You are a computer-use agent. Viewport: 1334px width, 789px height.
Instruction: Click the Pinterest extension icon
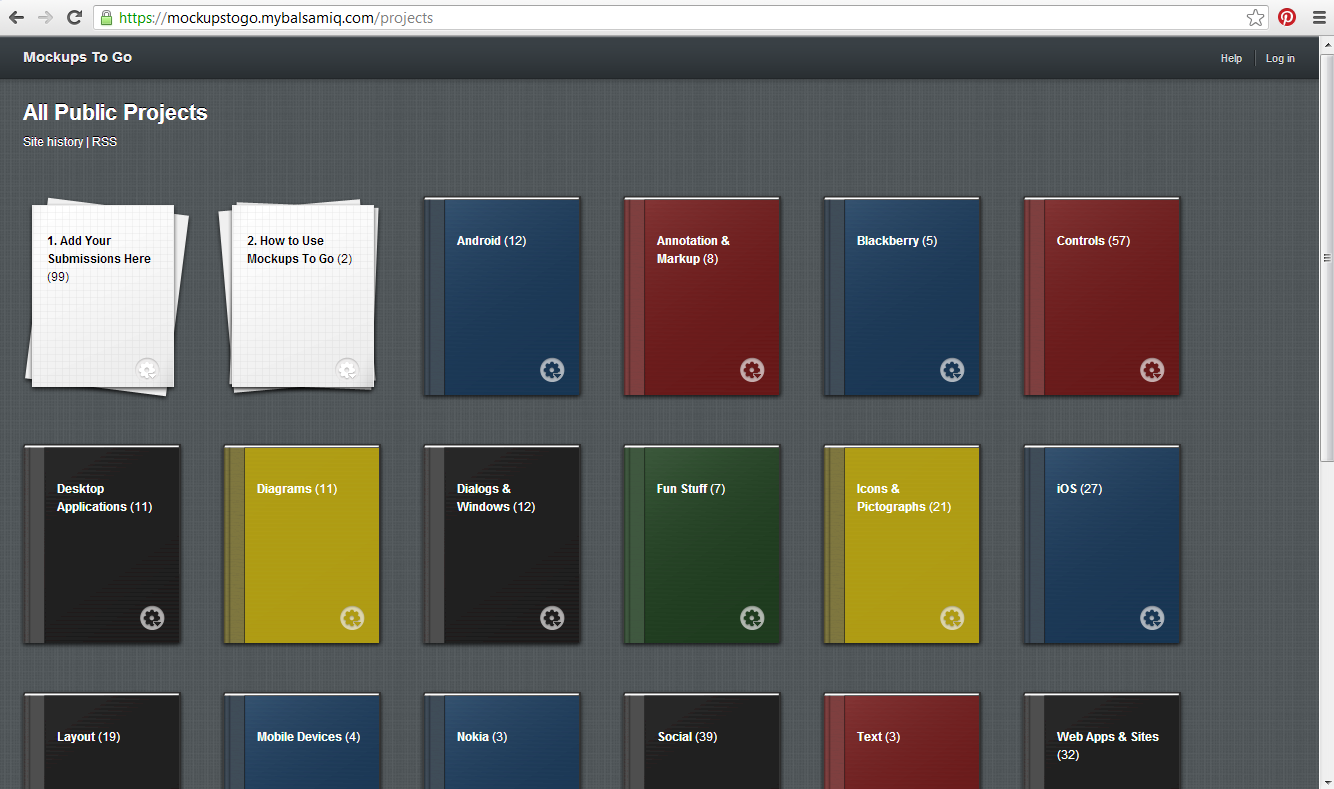pyautogui.click(x=1287, y=17)
